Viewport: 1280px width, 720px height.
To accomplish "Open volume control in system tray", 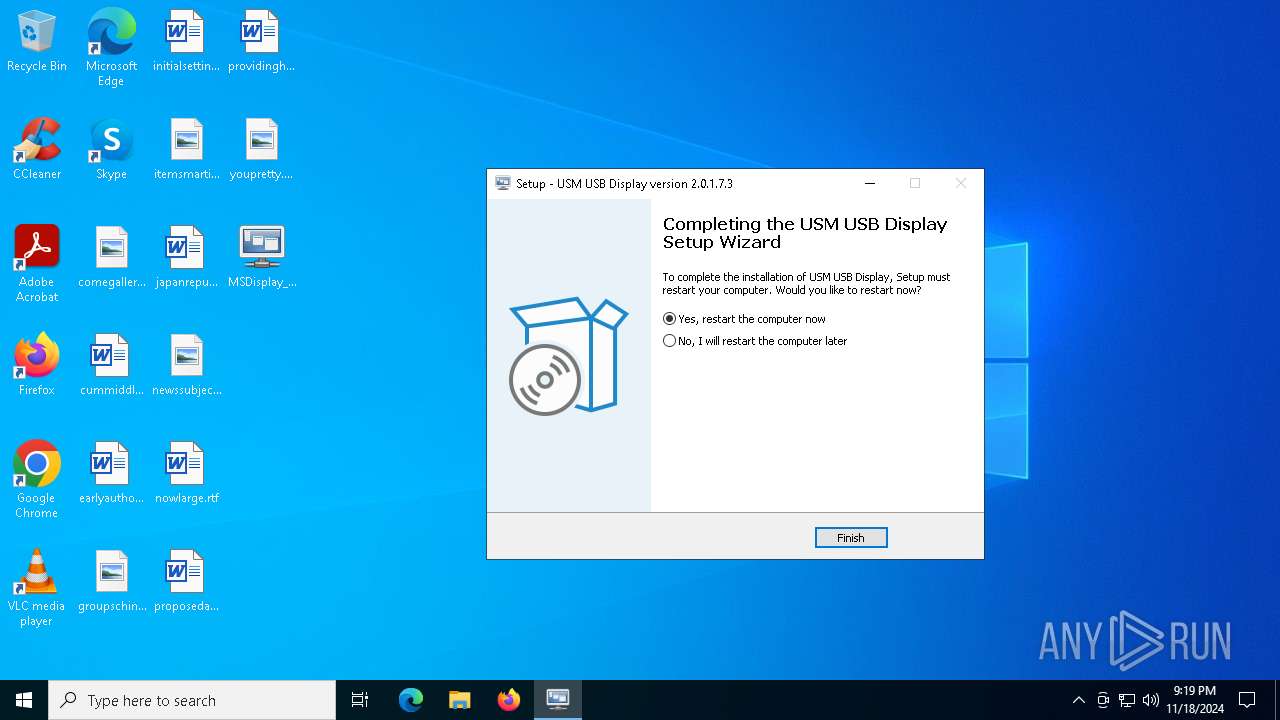I will click(1151, 700).
